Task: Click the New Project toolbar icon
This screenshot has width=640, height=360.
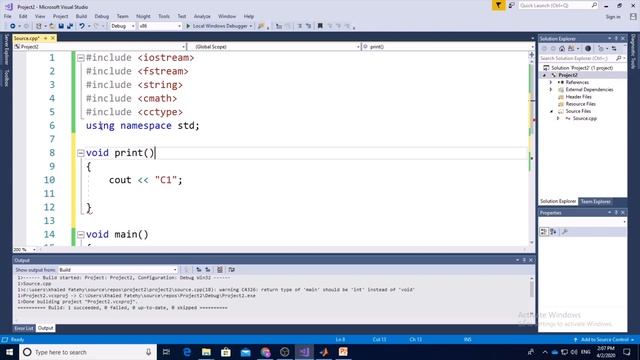Action: click(38, 26)
